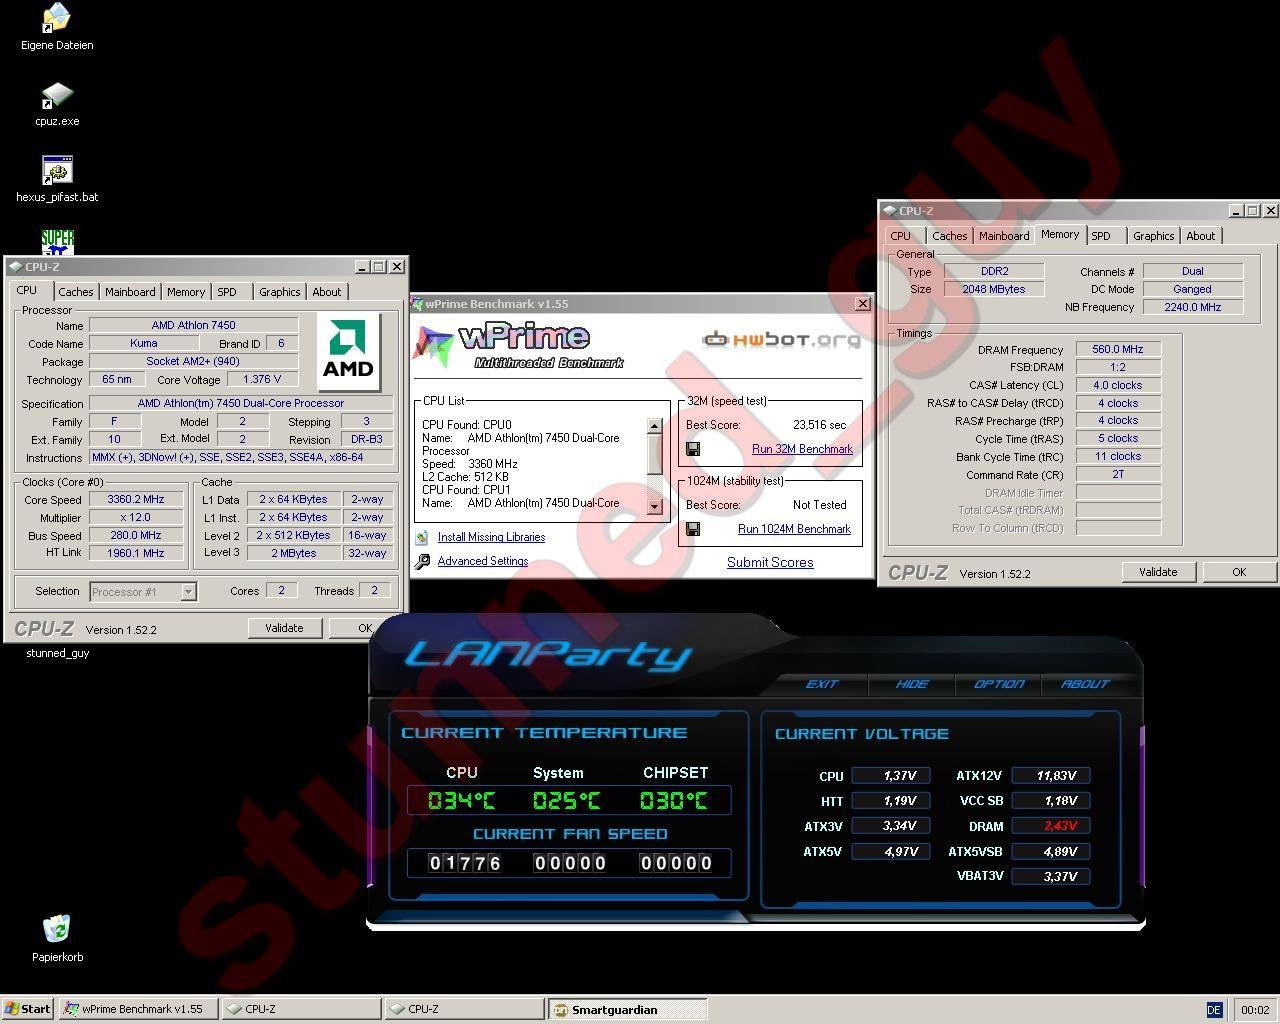
Task: Click the CHIPSET temperature 030°C readout
Action: point(673,801)
